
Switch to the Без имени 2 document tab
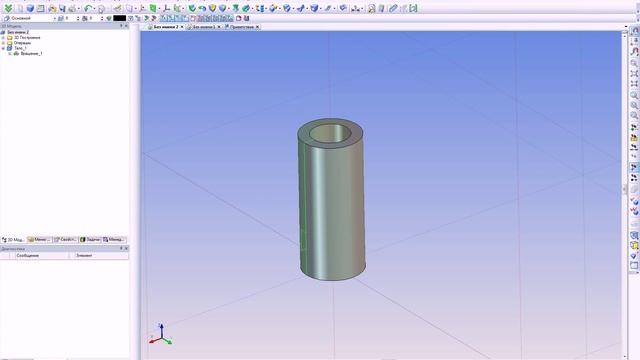click(x=166, y=27)
